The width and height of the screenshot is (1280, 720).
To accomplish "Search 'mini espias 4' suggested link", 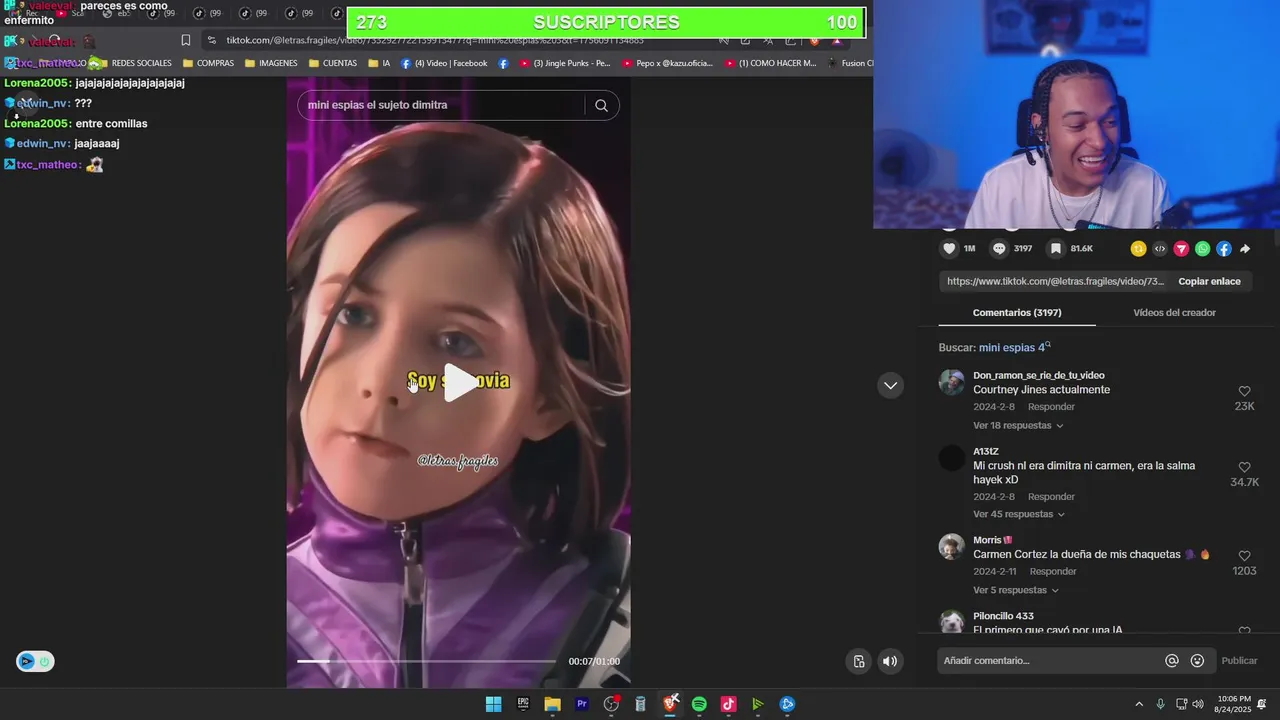I will [1014, 348].
